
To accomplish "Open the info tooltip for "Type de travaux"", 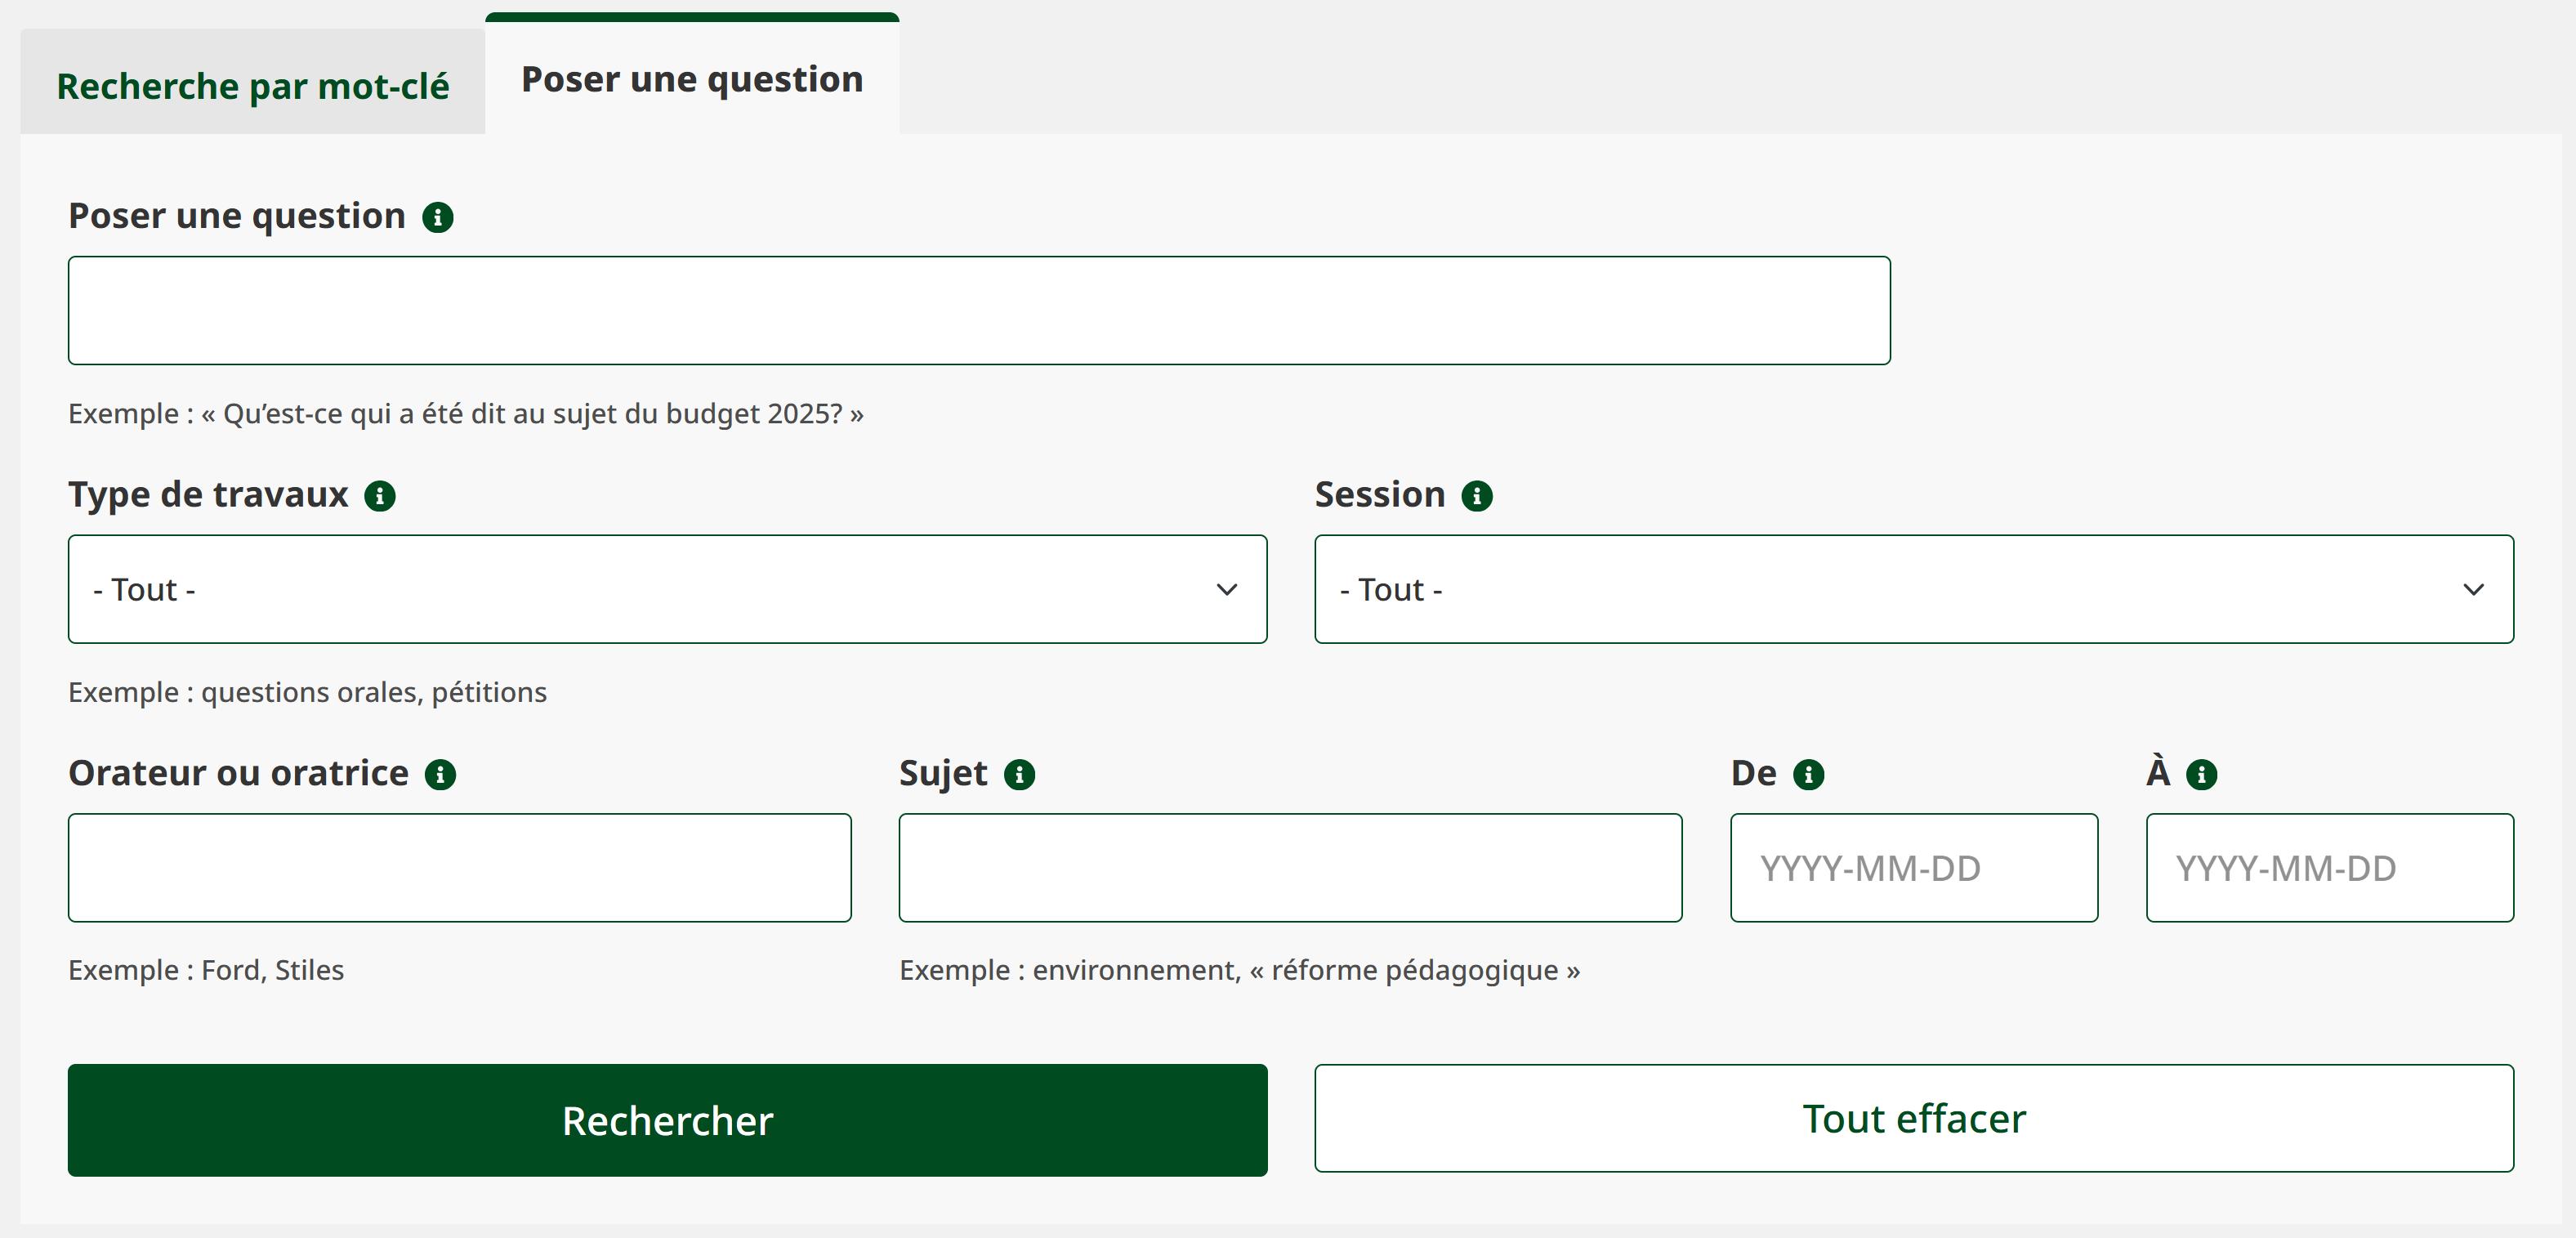I will click(x=379, y=495).
